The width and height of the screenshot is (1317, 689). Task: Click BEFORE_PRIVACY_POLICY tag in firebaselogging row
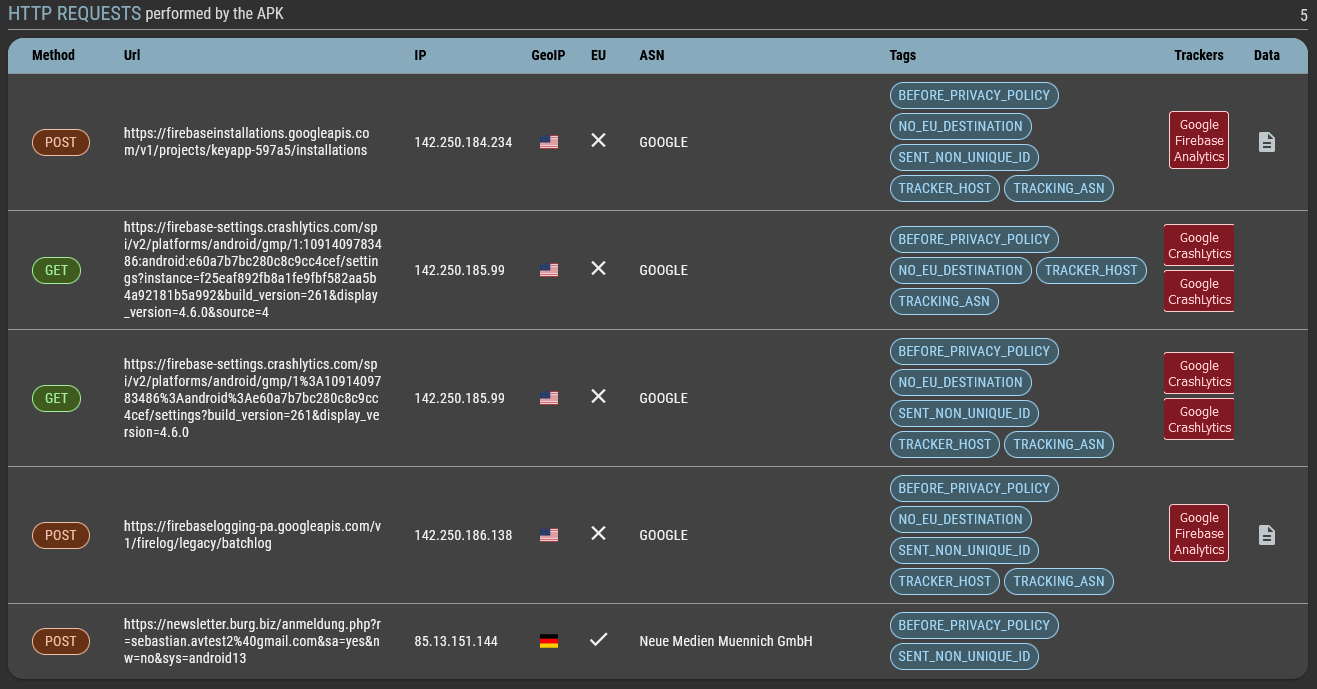(974, 489)
